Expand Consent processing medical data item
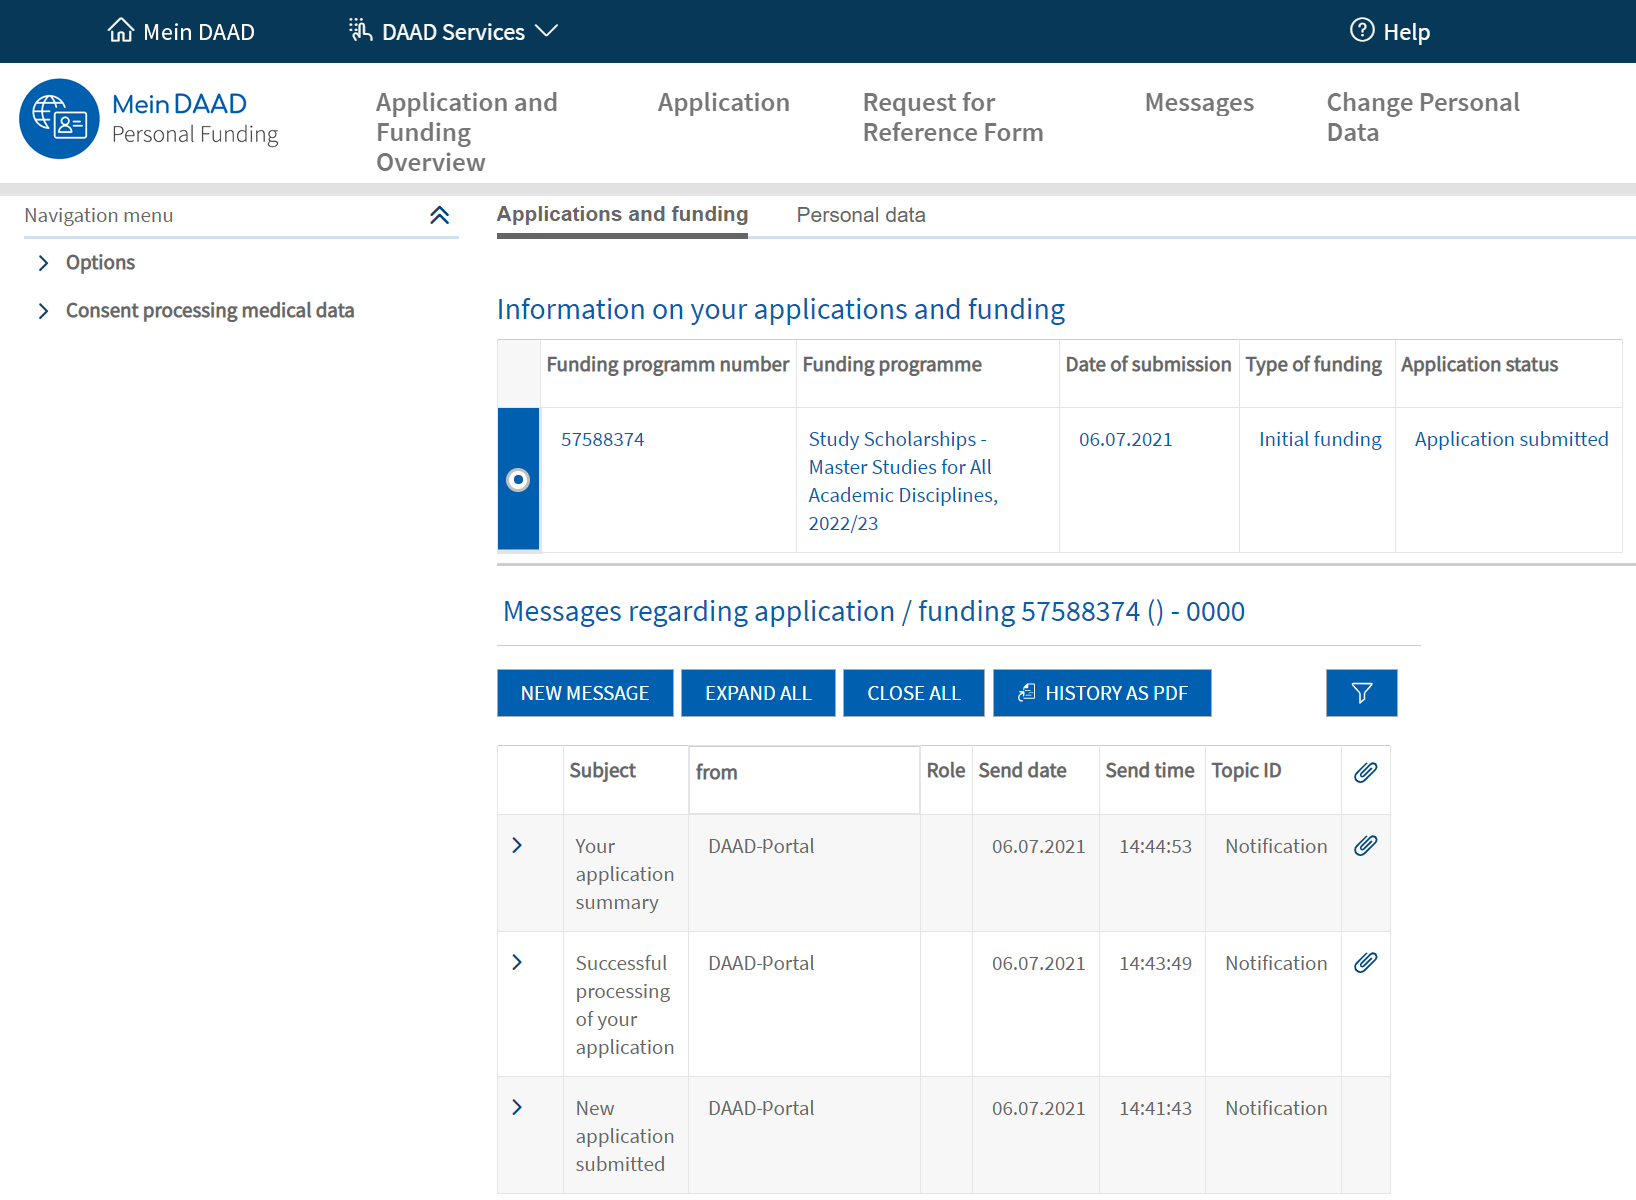1636x1200 pixels. coord(43,311)
